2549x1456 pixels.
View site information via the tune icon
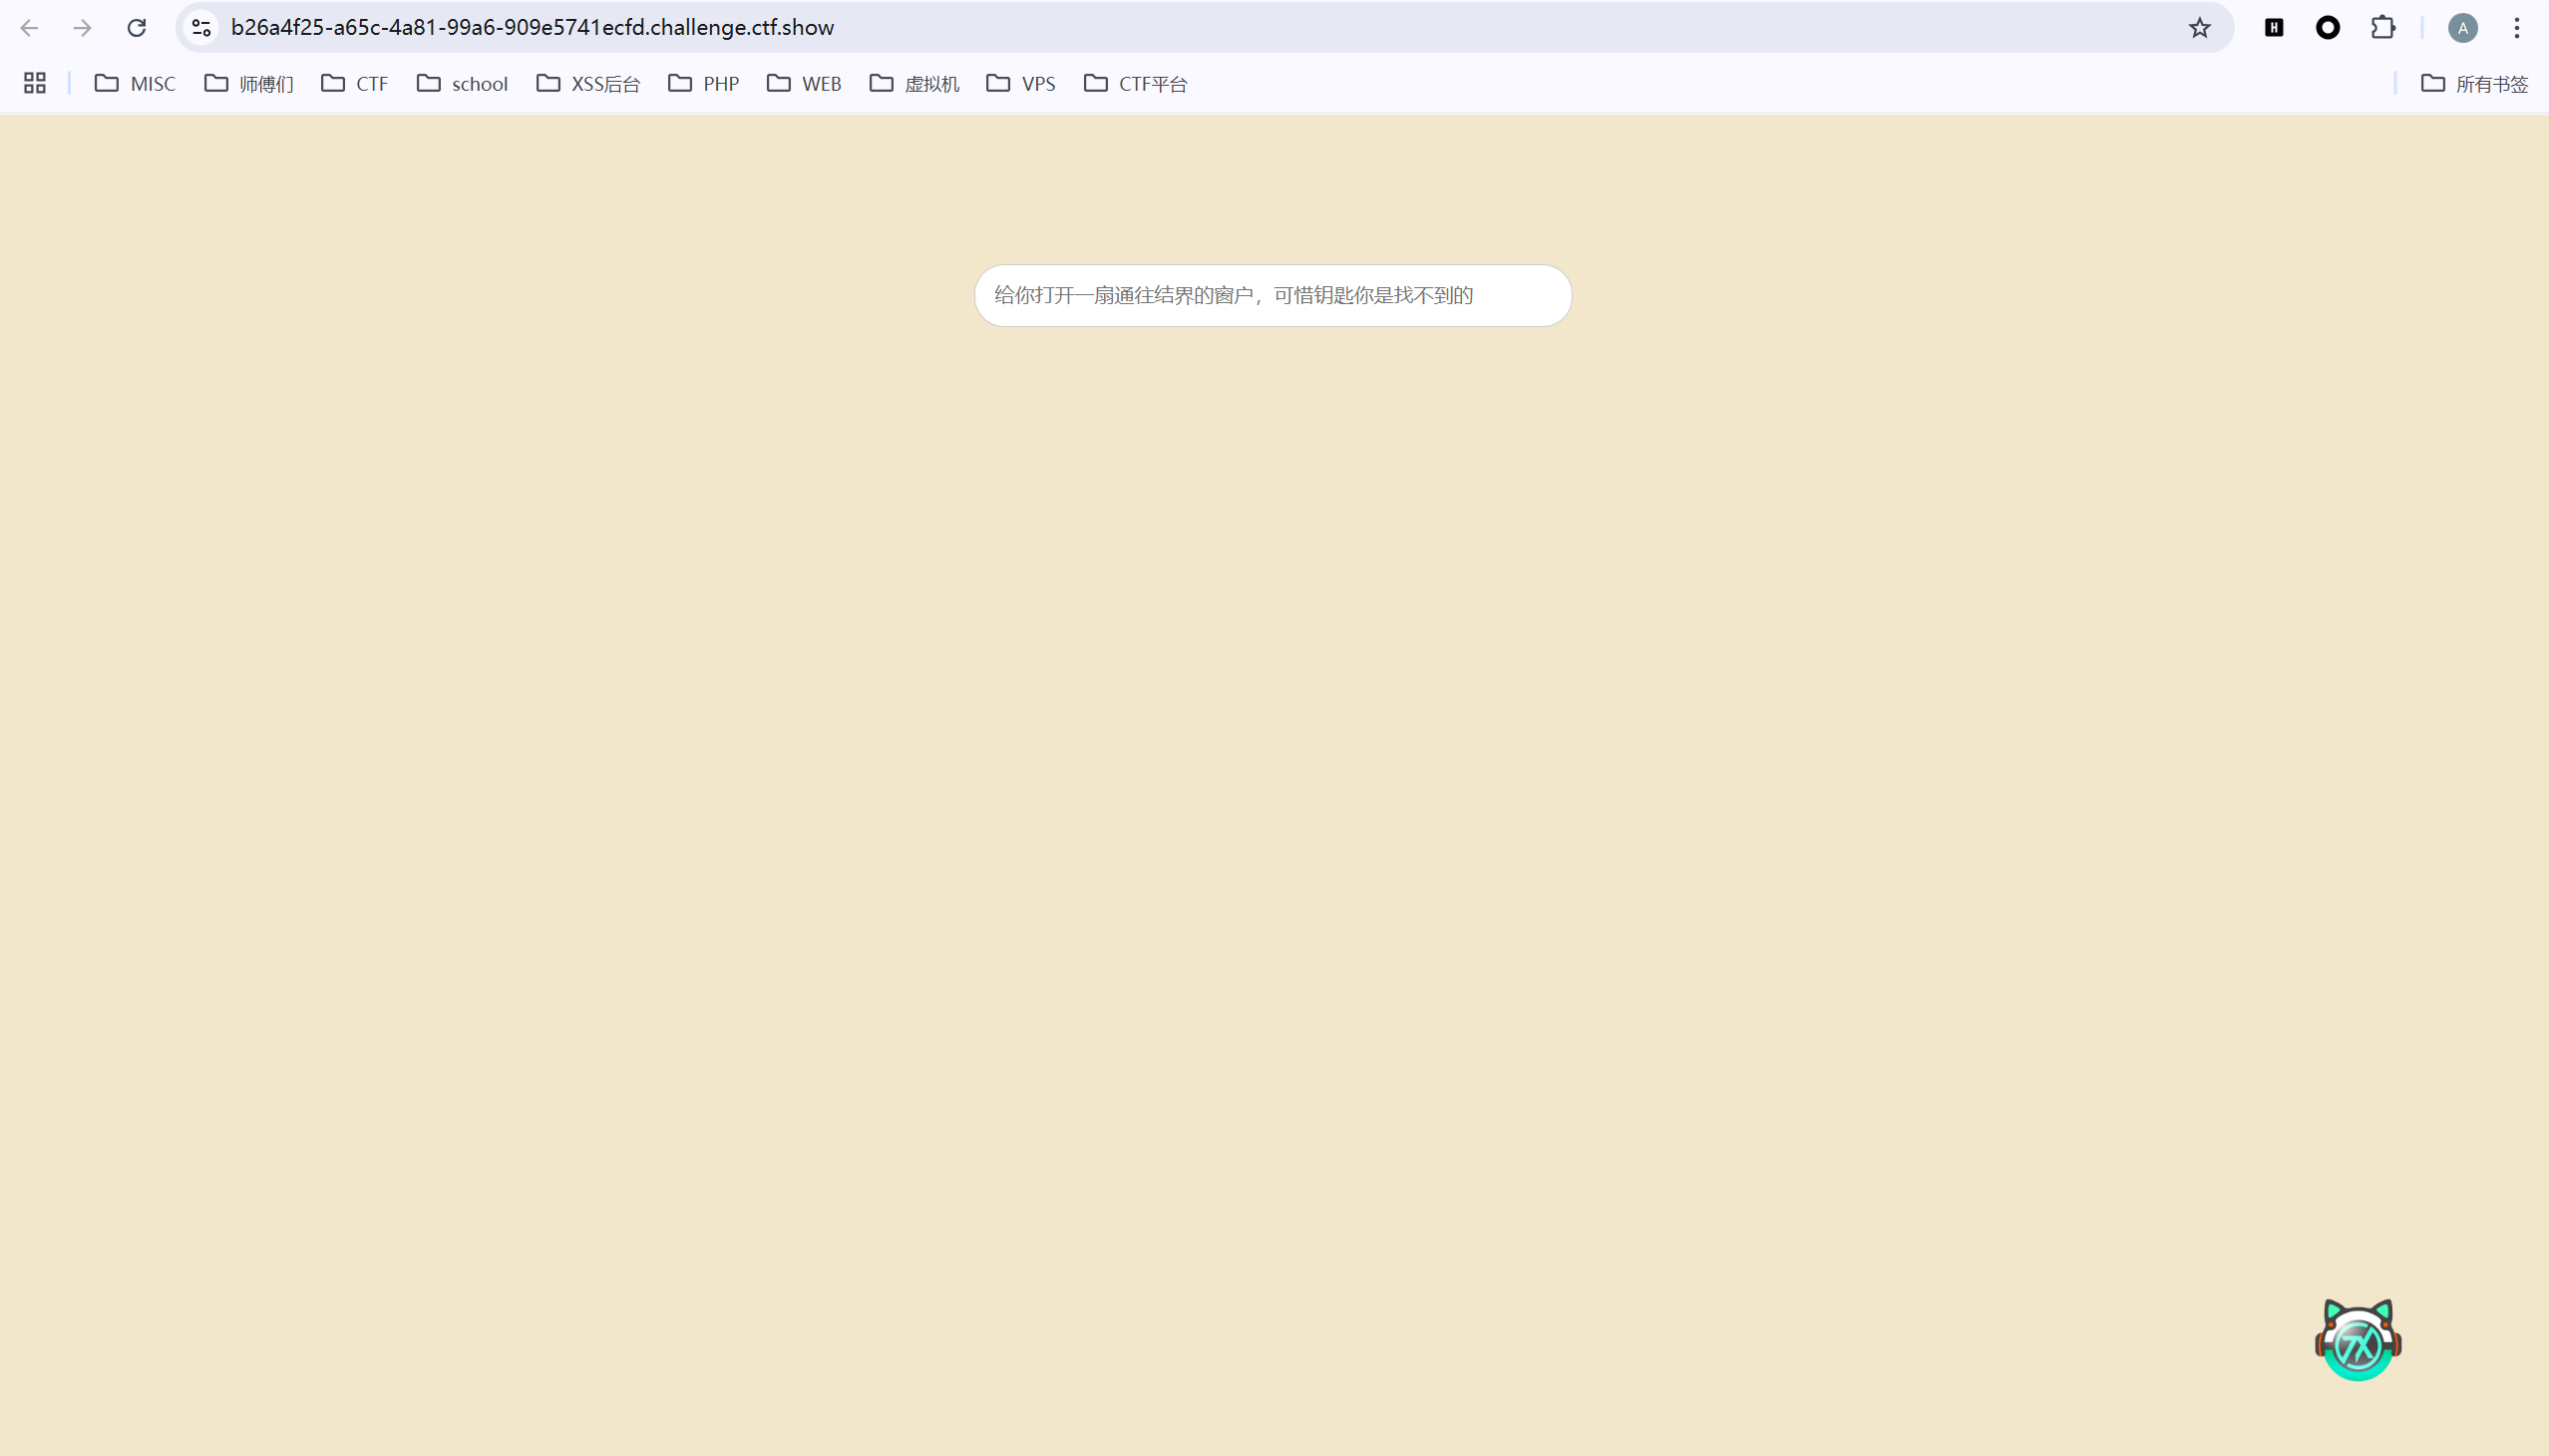point(200,27)
